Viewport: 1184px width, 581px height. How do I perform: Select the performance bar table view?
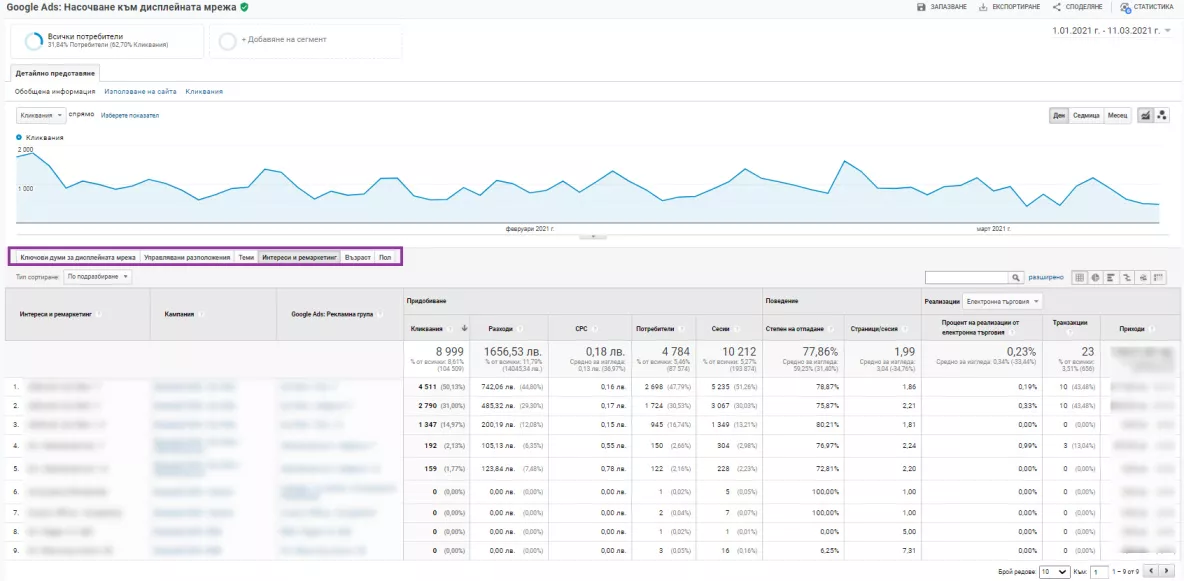(x=1111, y=277)
